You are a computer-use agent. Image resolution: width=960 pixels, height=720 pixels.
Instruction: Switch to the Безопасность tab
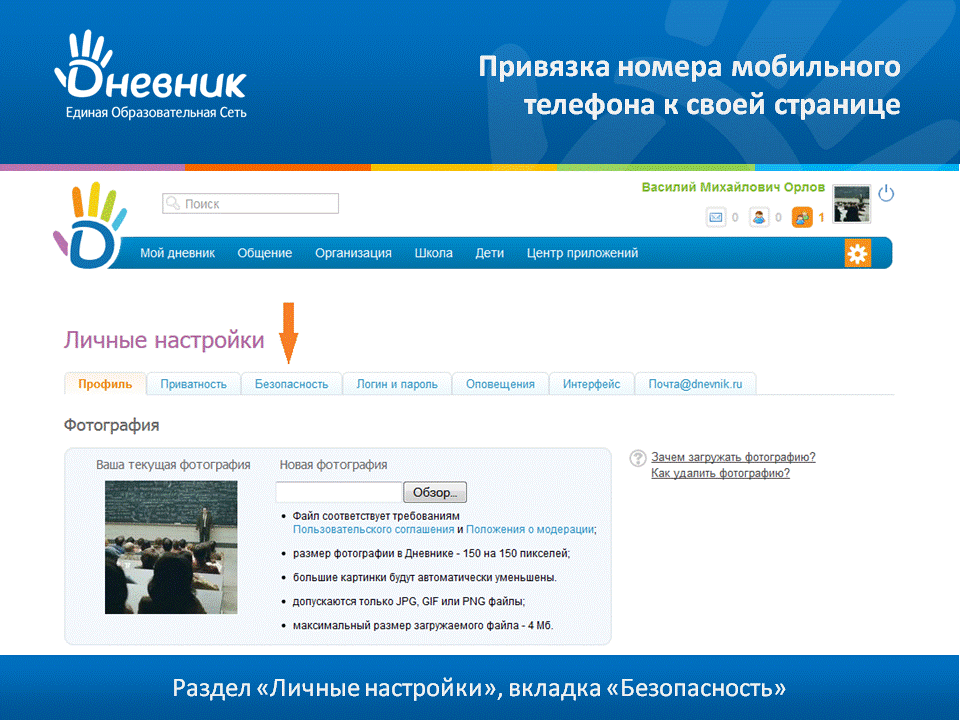click(291, 384)
